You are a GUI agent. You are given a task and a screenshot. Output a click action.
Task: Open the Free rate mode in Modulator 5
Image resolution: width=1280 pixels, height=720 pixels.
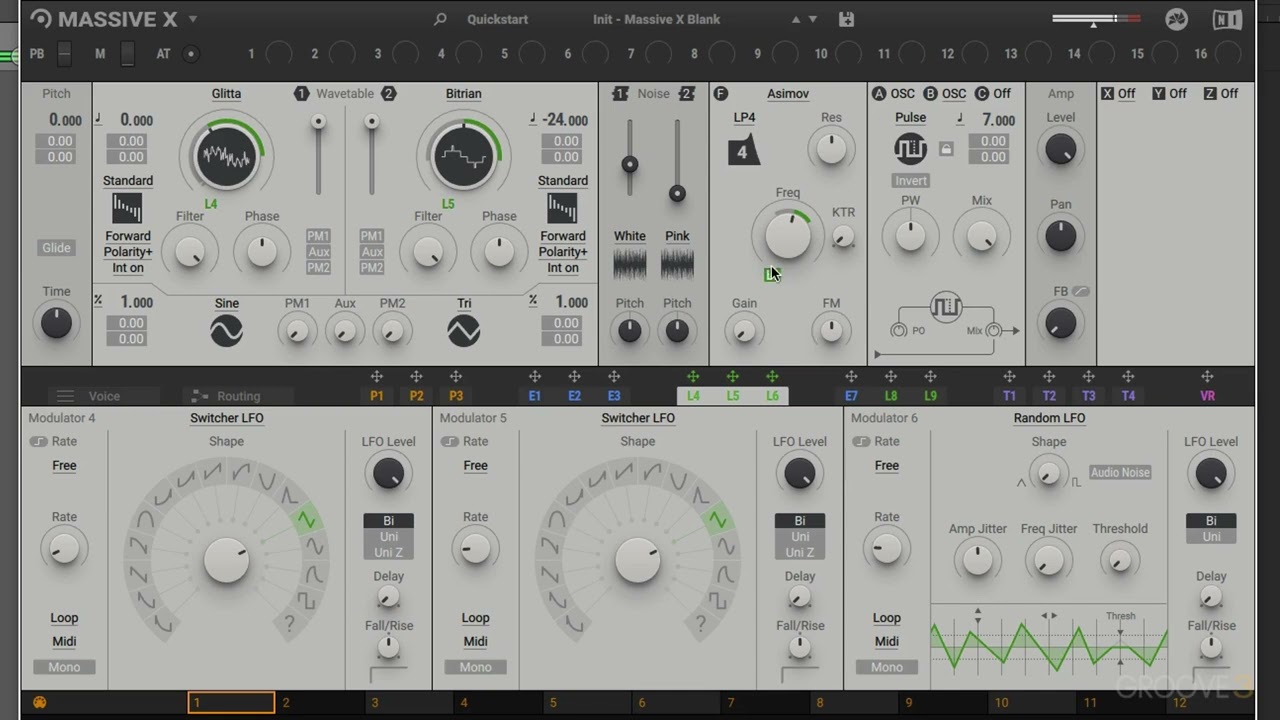coord(475,466)
